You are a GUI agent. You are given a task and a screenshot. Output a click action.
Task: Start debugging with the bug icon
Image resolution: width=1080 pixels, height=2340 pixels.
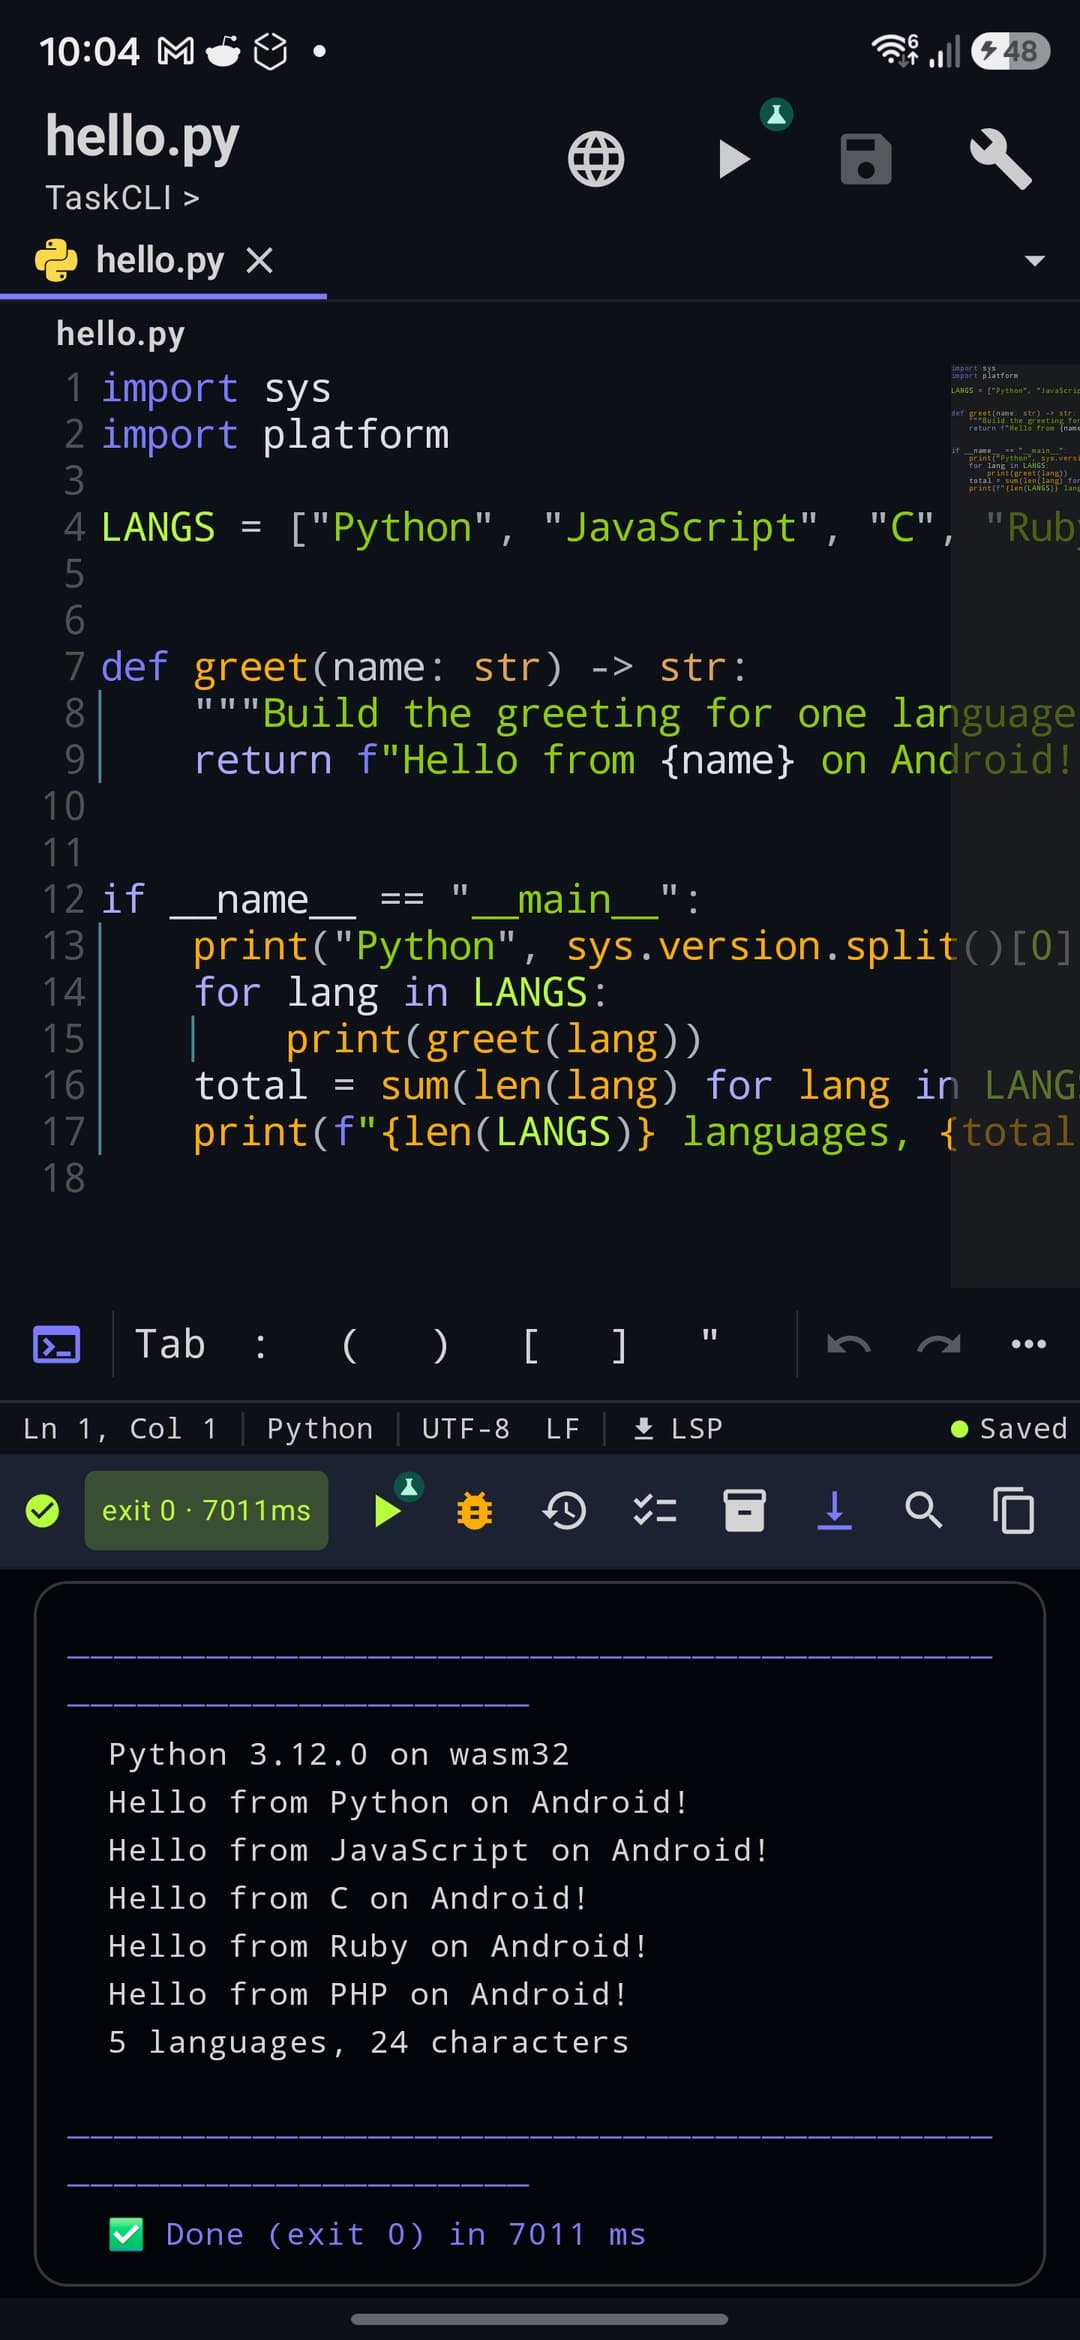pyautogui.click(x=475, y=1511)
